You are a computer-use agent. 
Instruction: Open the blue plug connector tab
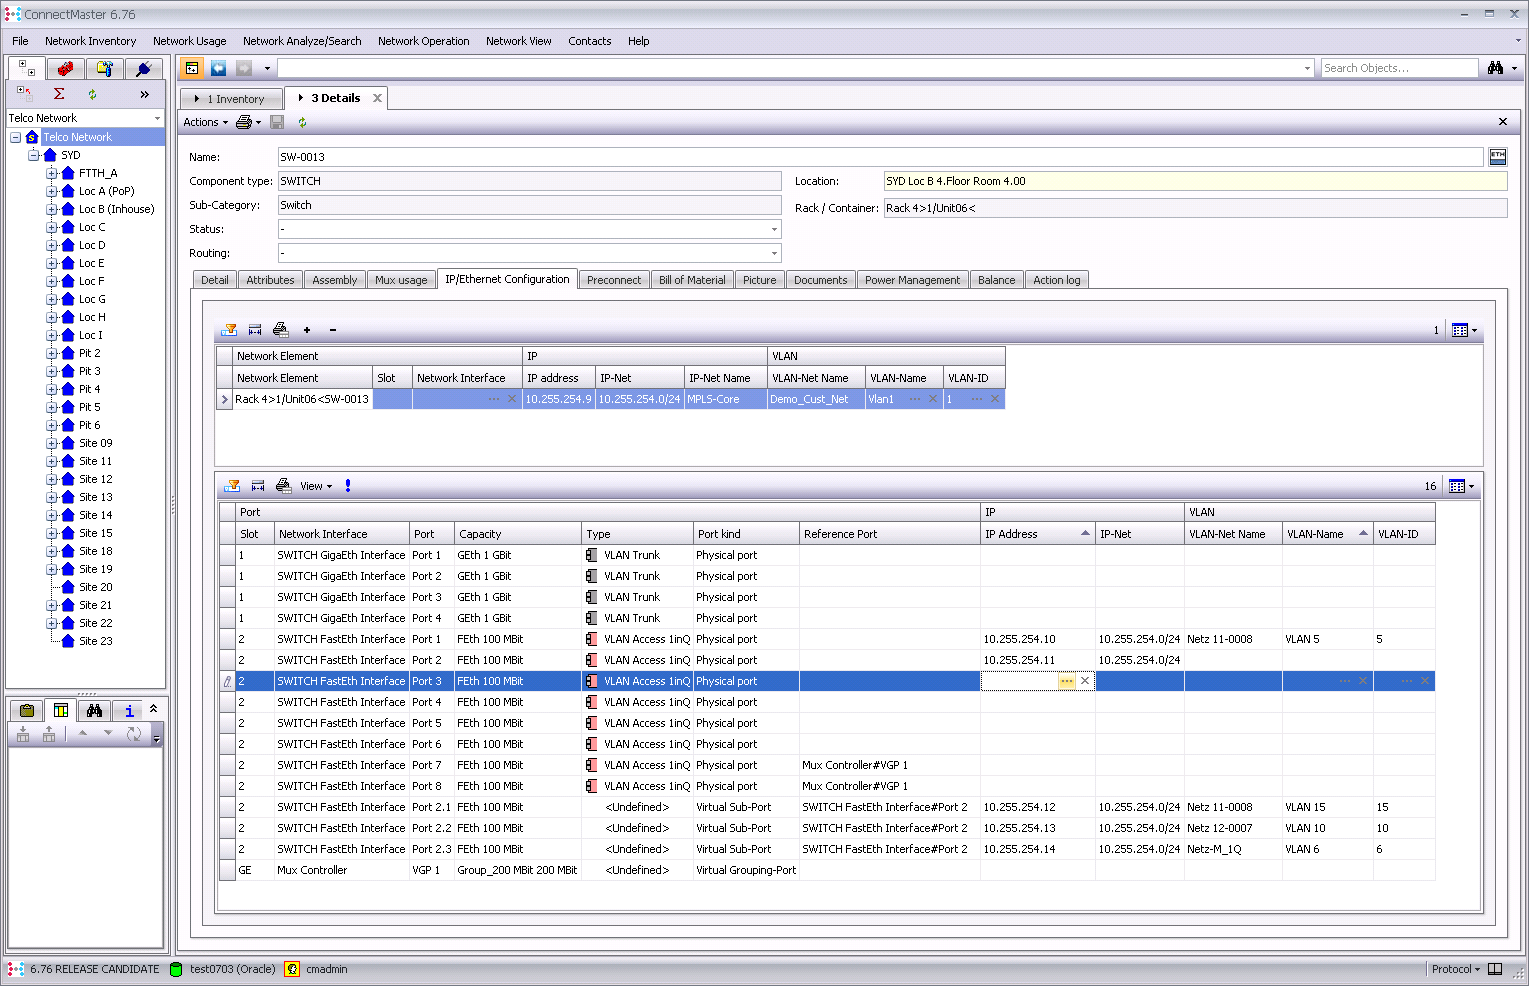143,68
